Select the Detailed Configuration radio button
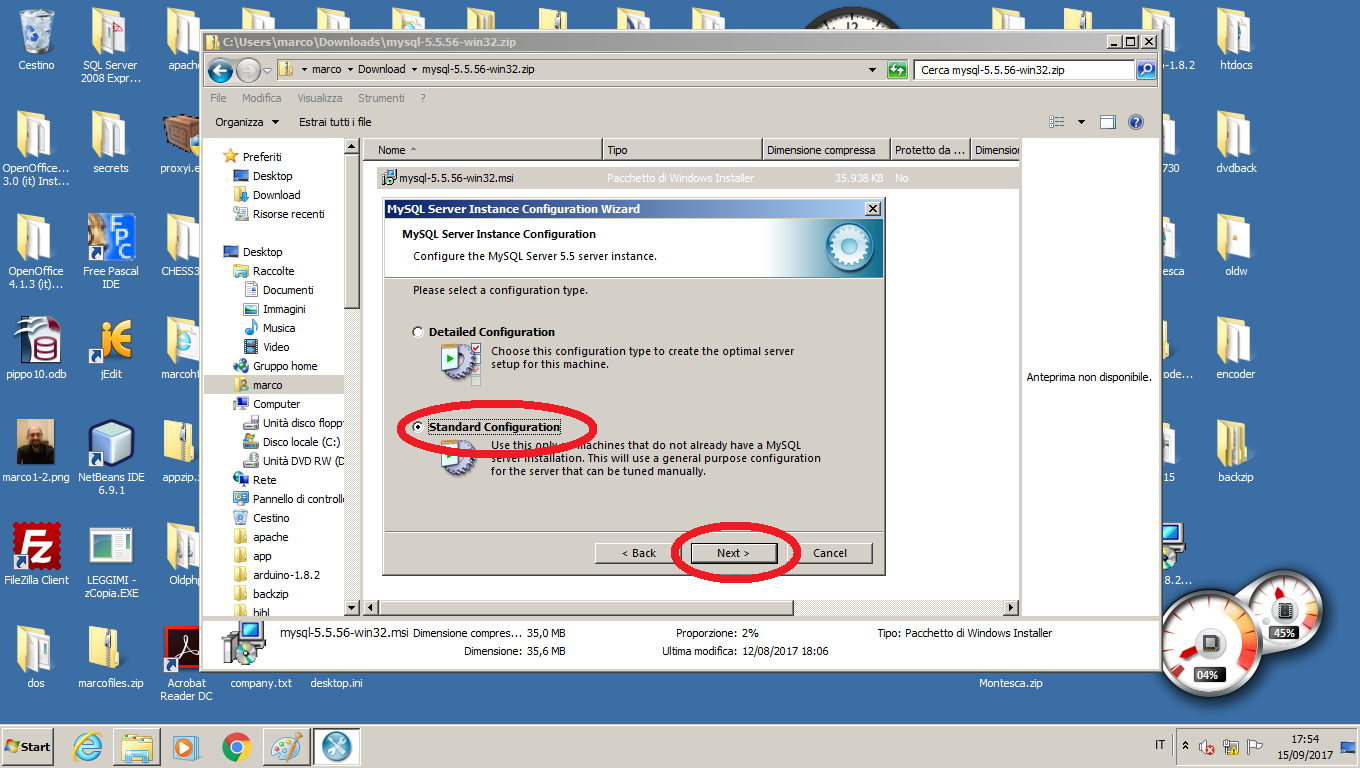Viewport: 1360px width, 768px height. (418, 332)
